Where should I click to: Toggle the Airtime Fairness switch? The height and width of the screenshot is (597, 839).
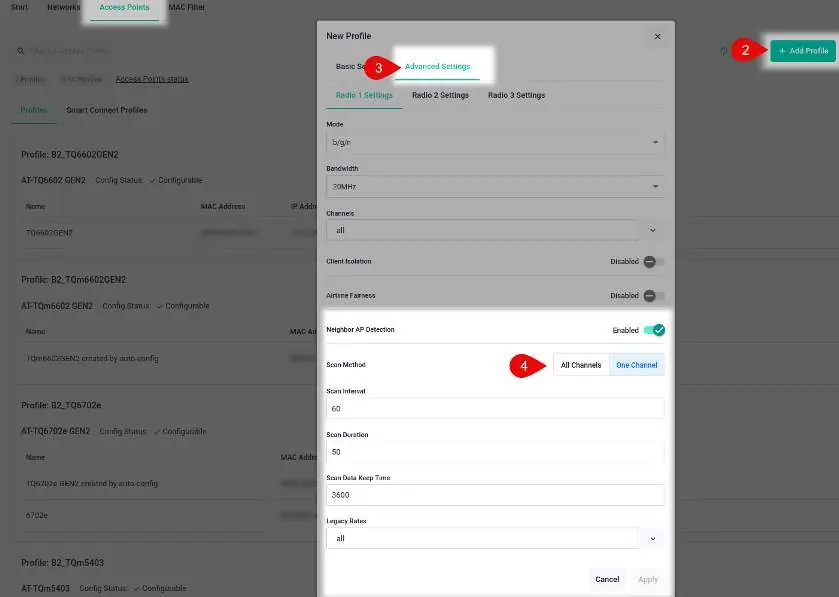(x=653, y=296)
